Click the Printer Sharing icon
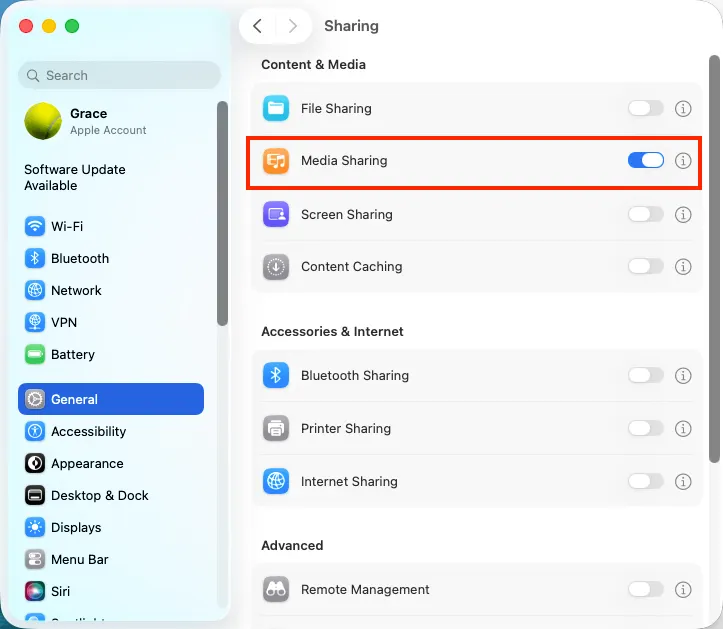 pyautogui.click(x=276, y=428)
